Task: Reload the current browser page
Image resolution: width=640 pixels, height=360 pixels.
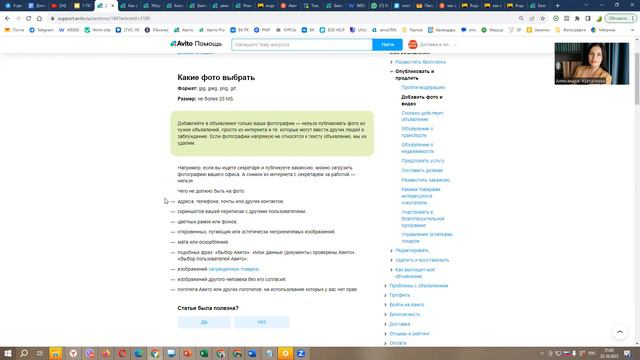Action: tap(29, 18)
